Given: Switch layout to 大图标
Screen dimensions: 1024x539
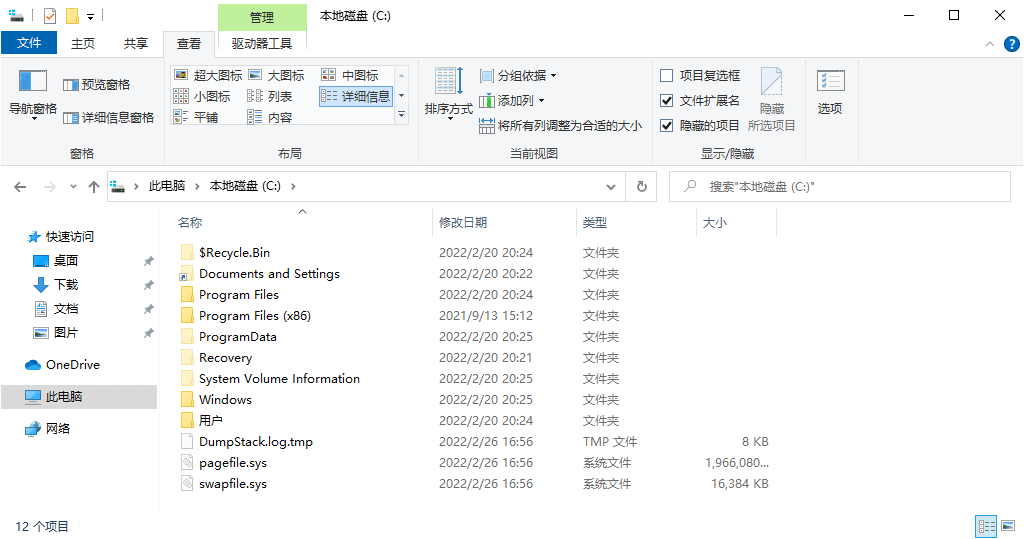Looking at the screenshot, I should 276,76.
